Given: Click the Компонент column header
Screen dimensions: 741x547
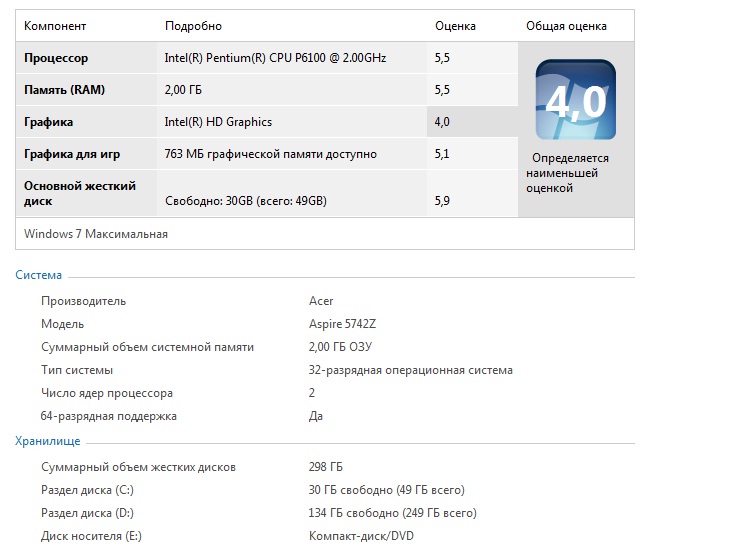Looking at the screenshot, I should 55,26.
